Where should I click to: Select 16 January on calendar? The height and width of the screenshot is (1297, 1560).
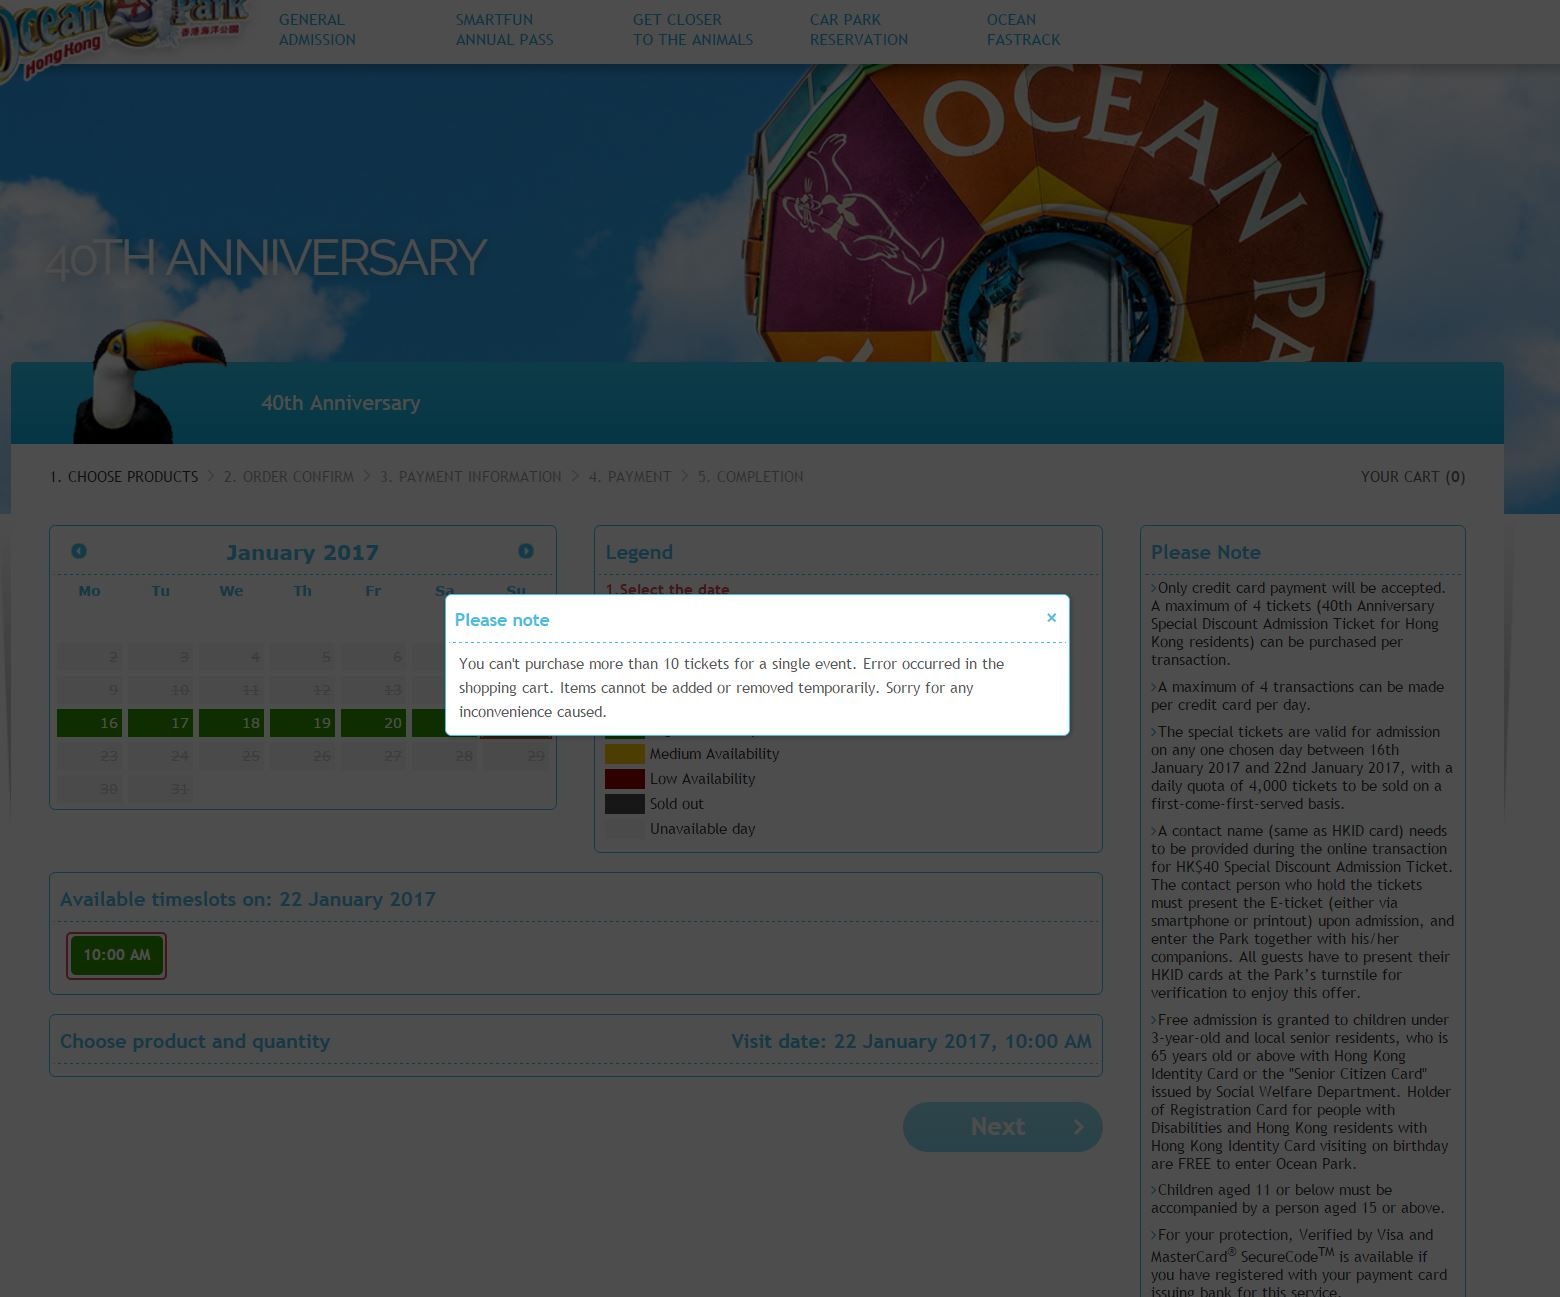pos(90,723)
